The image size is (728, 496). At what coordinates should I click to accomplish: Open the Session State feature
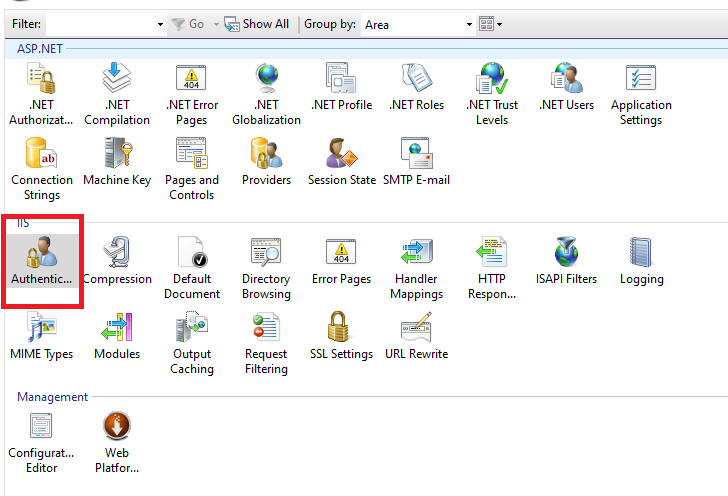tap(342, 162)
